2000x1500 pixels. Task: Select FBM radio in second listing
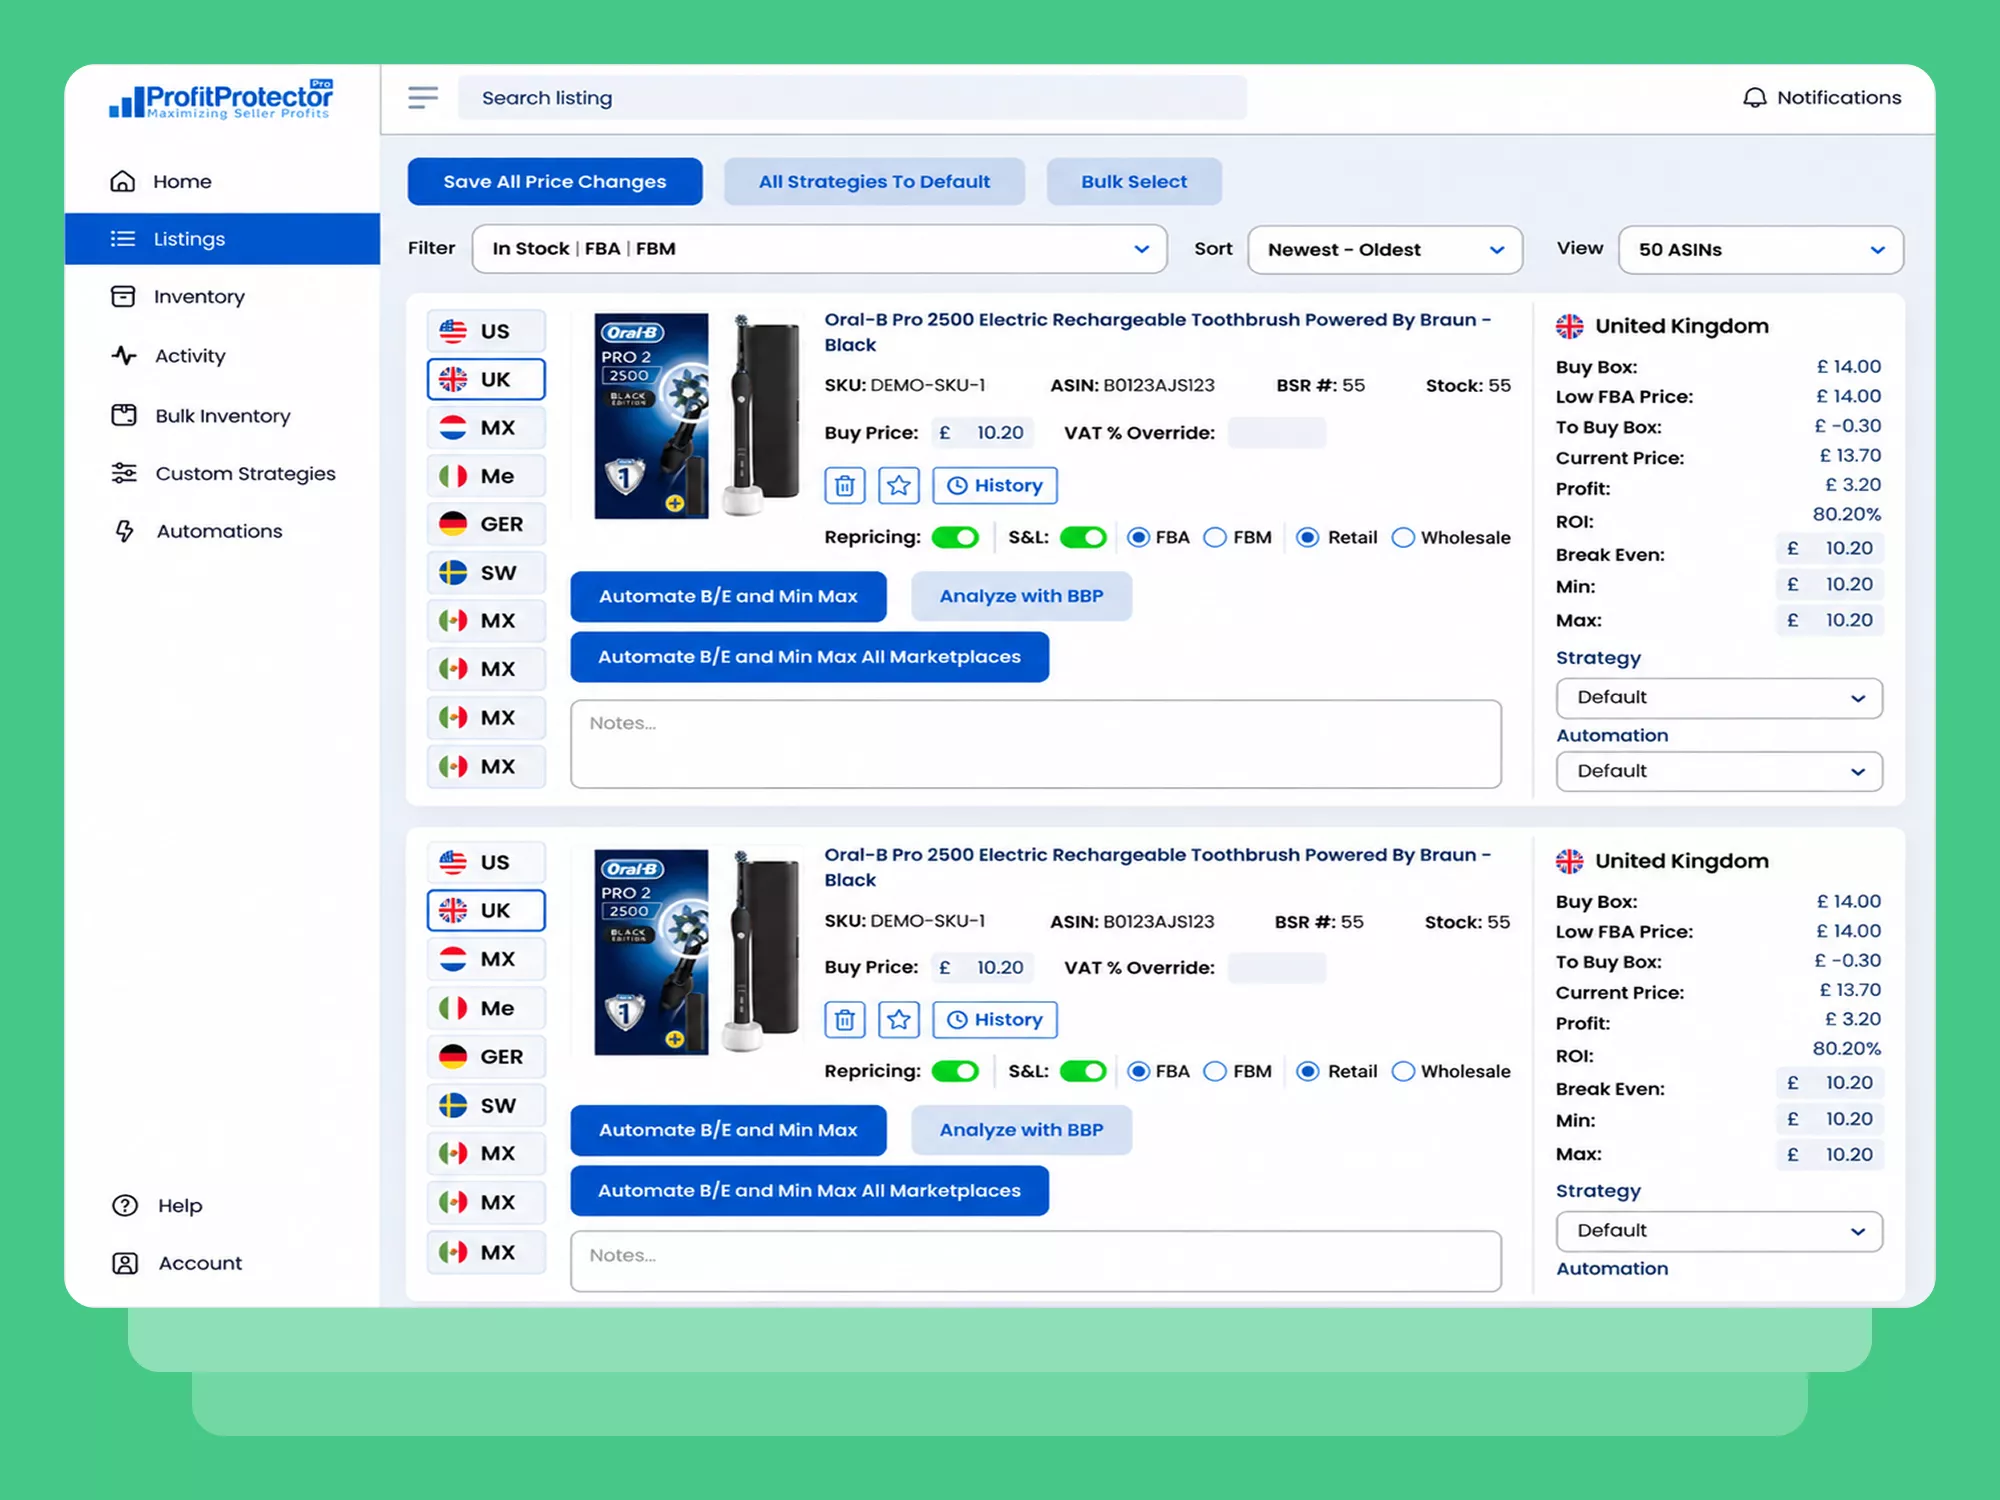click(x=1215, y=1071)
